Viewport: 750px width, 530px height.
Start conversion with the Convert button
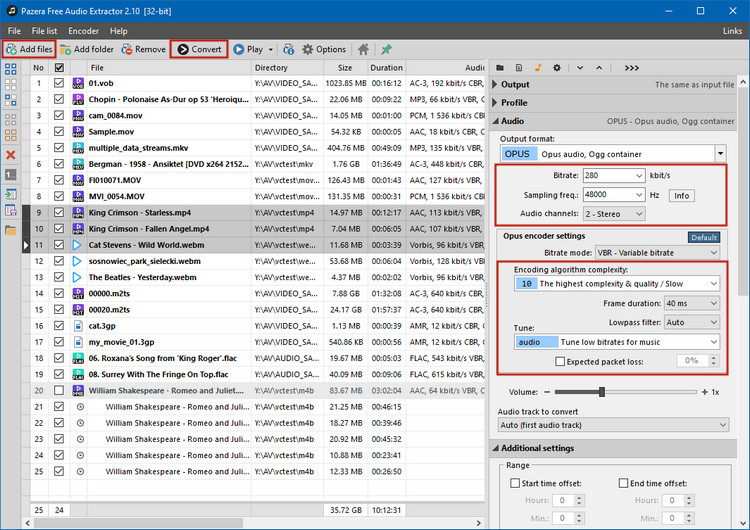click(199, 49)
